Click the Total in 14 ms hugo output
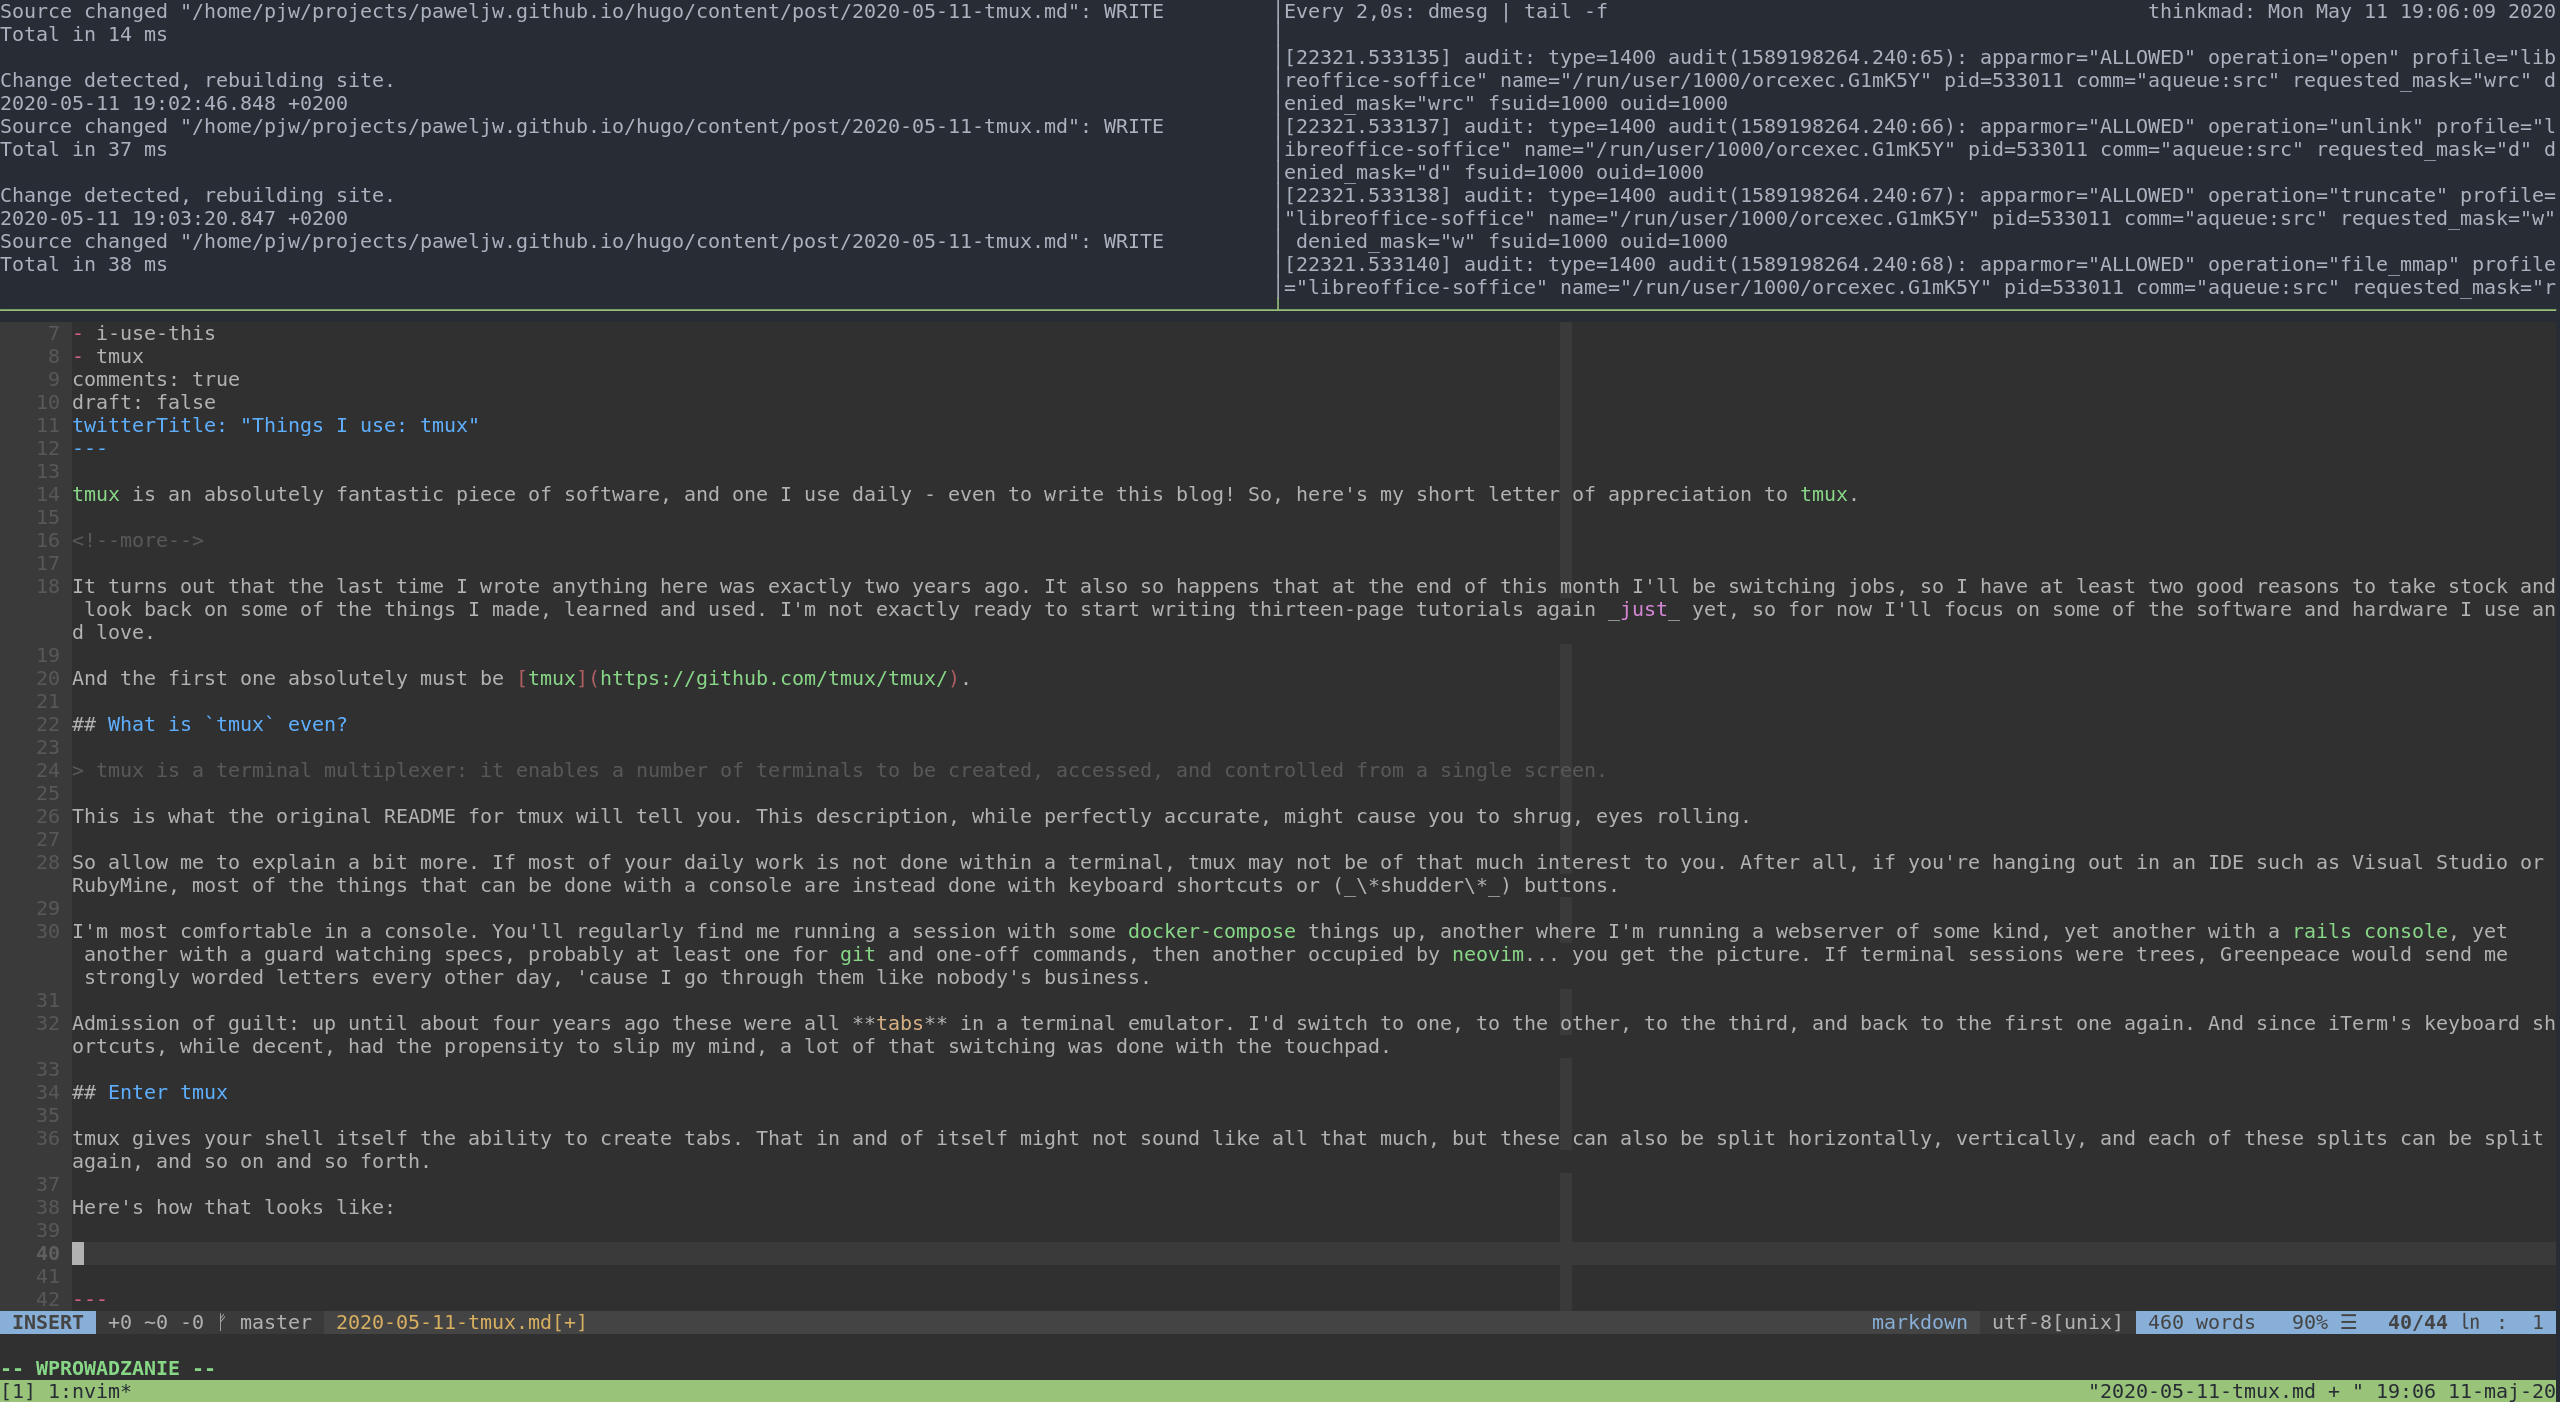This screenshot has width=2560, height=1402. 84,34
